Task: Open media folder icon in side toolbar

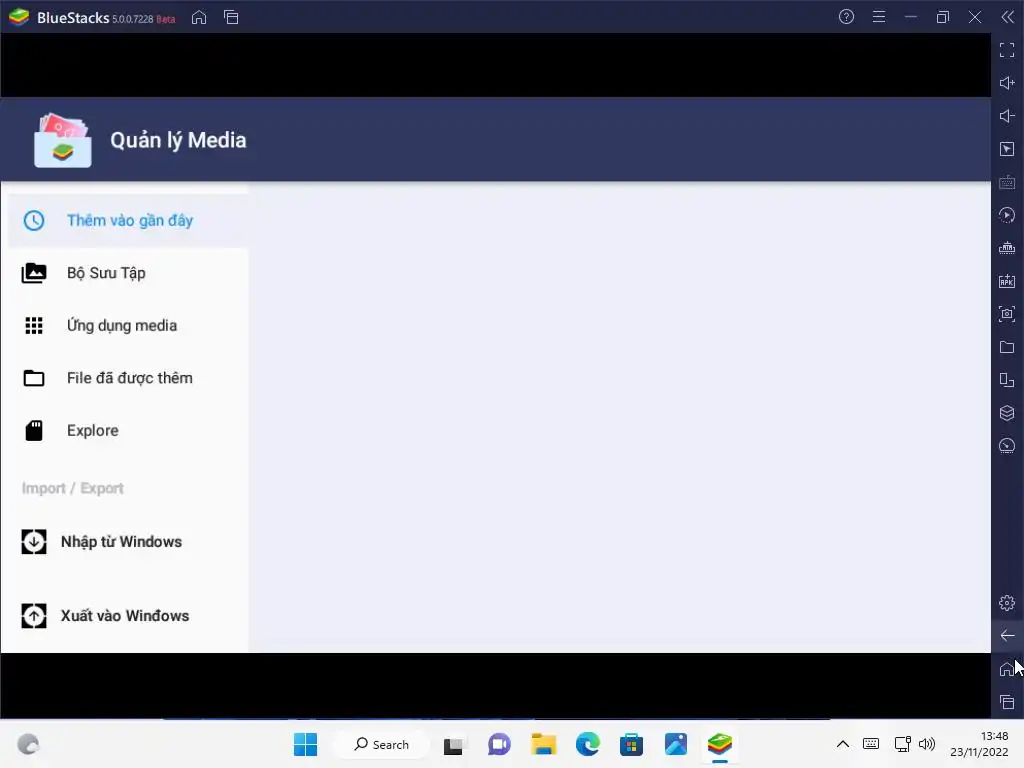Action: [1007, 347]
